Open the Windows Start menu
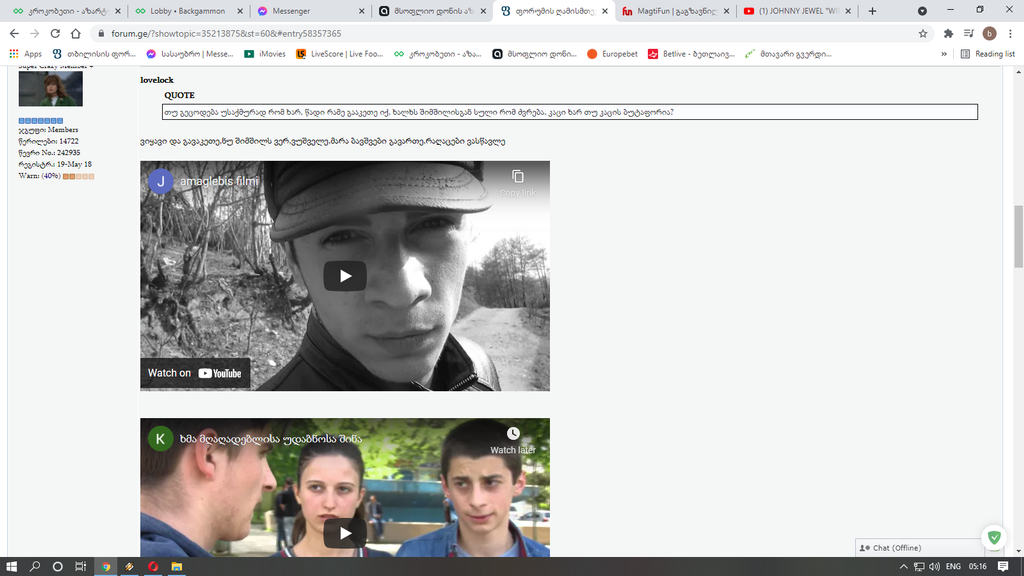Viewport: 1024px width, 576px height. [x=11, y=566]
